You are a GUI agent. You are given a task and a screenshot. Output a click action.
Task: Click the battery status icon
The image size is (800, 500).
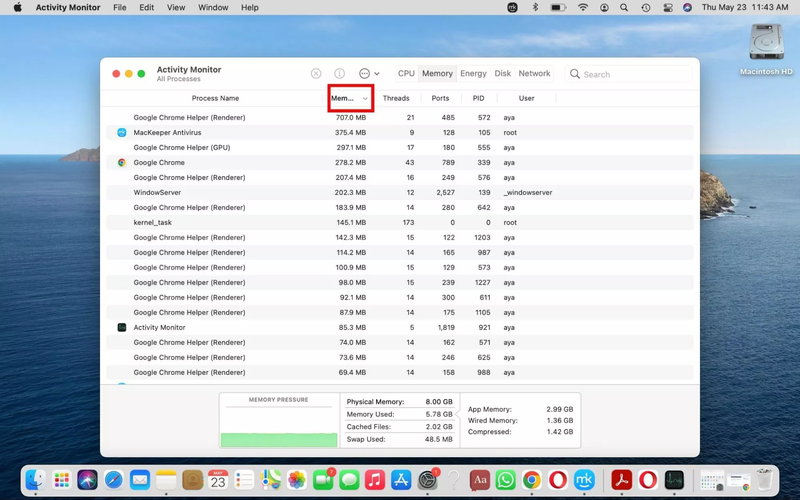pyautogui.click(x=558, y=7)
